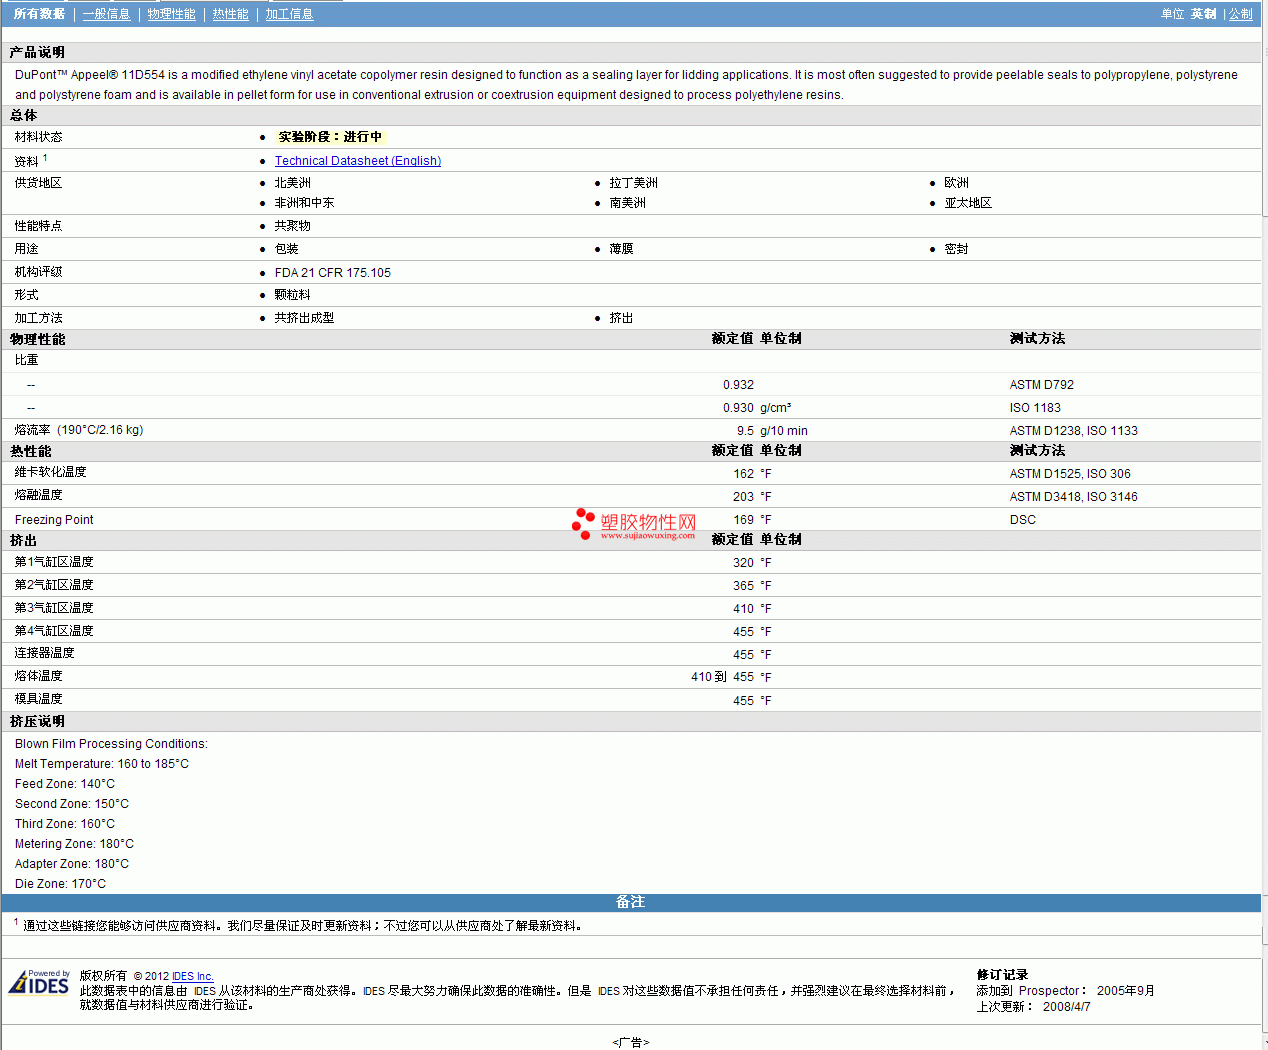
Task: Click the 欧洲 region entry
Action: 957,183
